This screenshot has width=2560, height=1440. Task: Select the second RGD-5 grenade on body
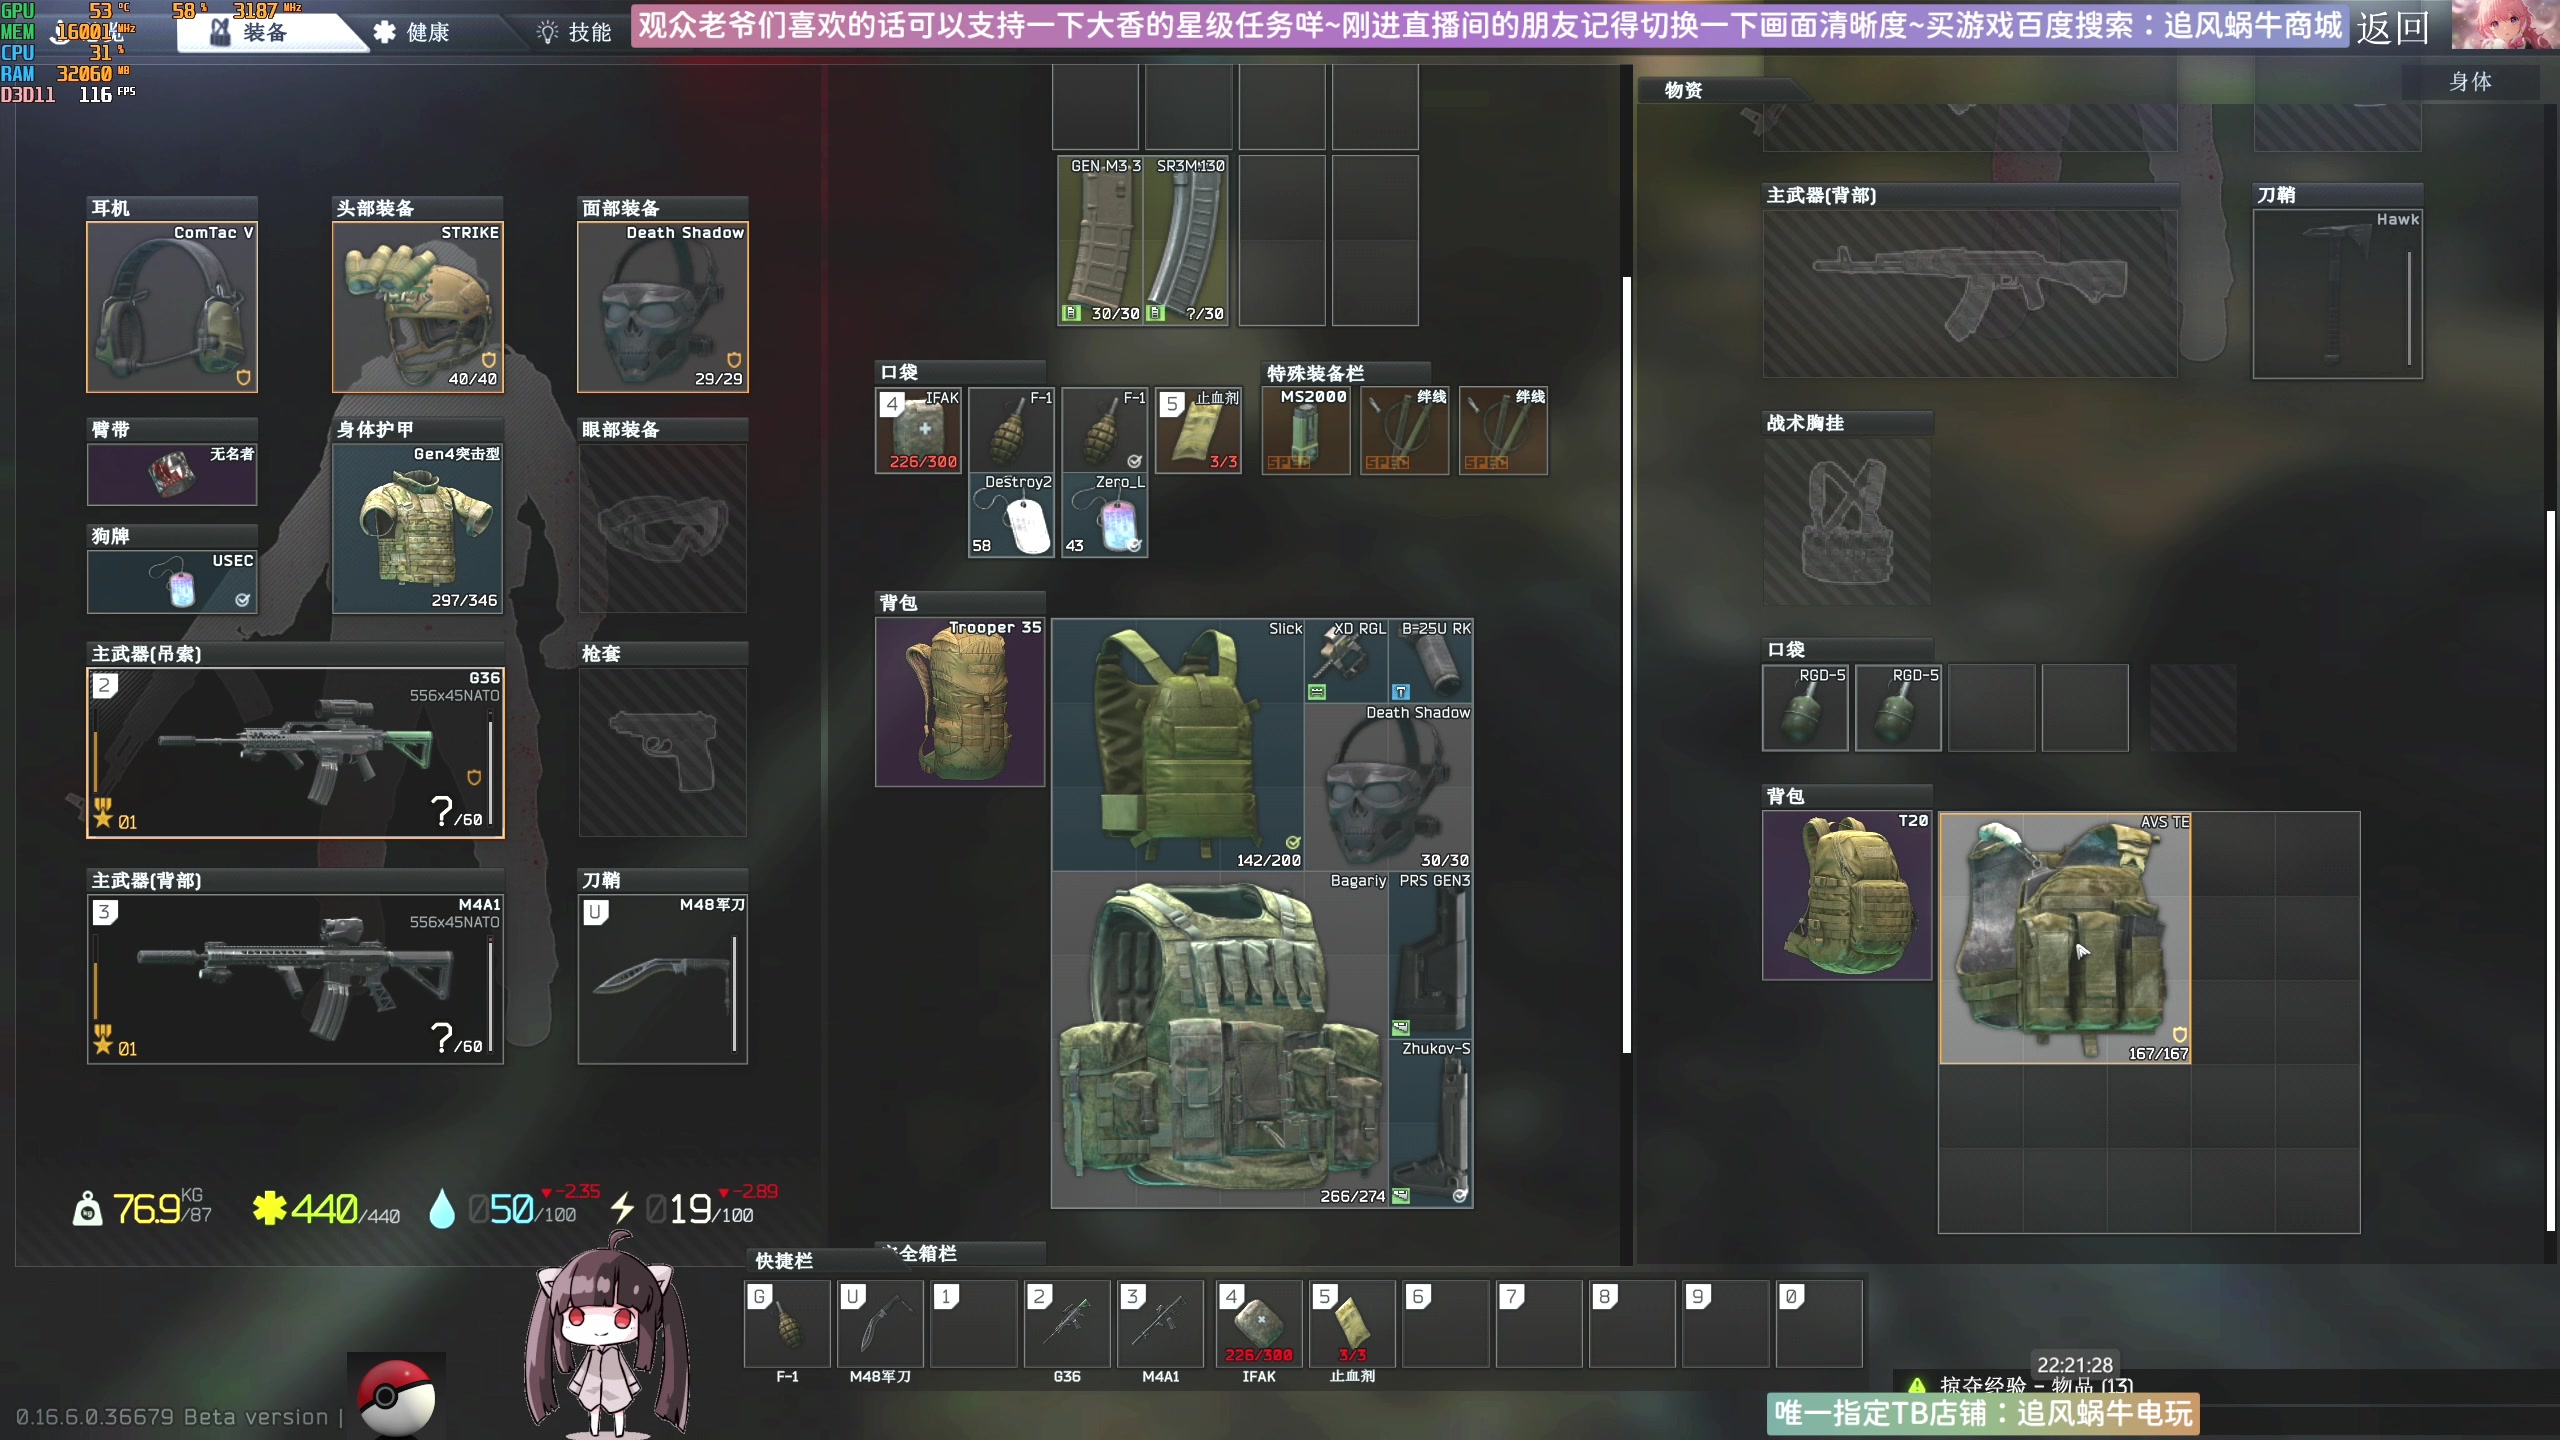click(1898, 708)
